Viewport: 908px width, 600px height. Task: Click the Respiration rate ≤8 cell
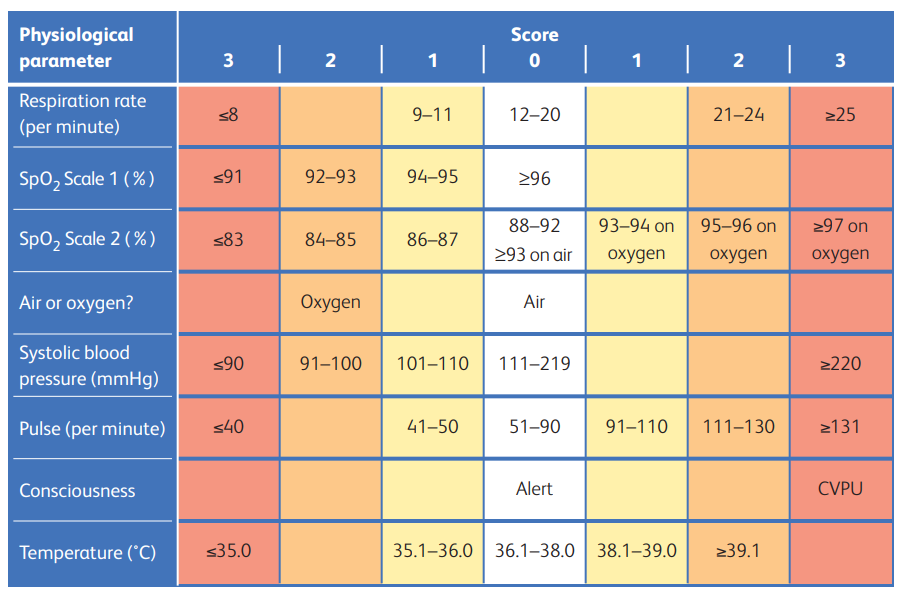pos(229,115)
